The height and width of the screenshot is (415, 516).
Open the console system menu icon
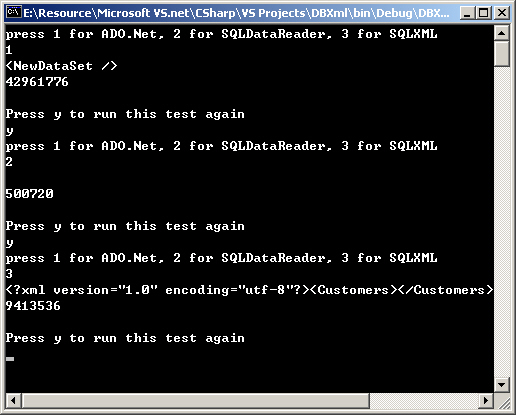pos(14,12)
